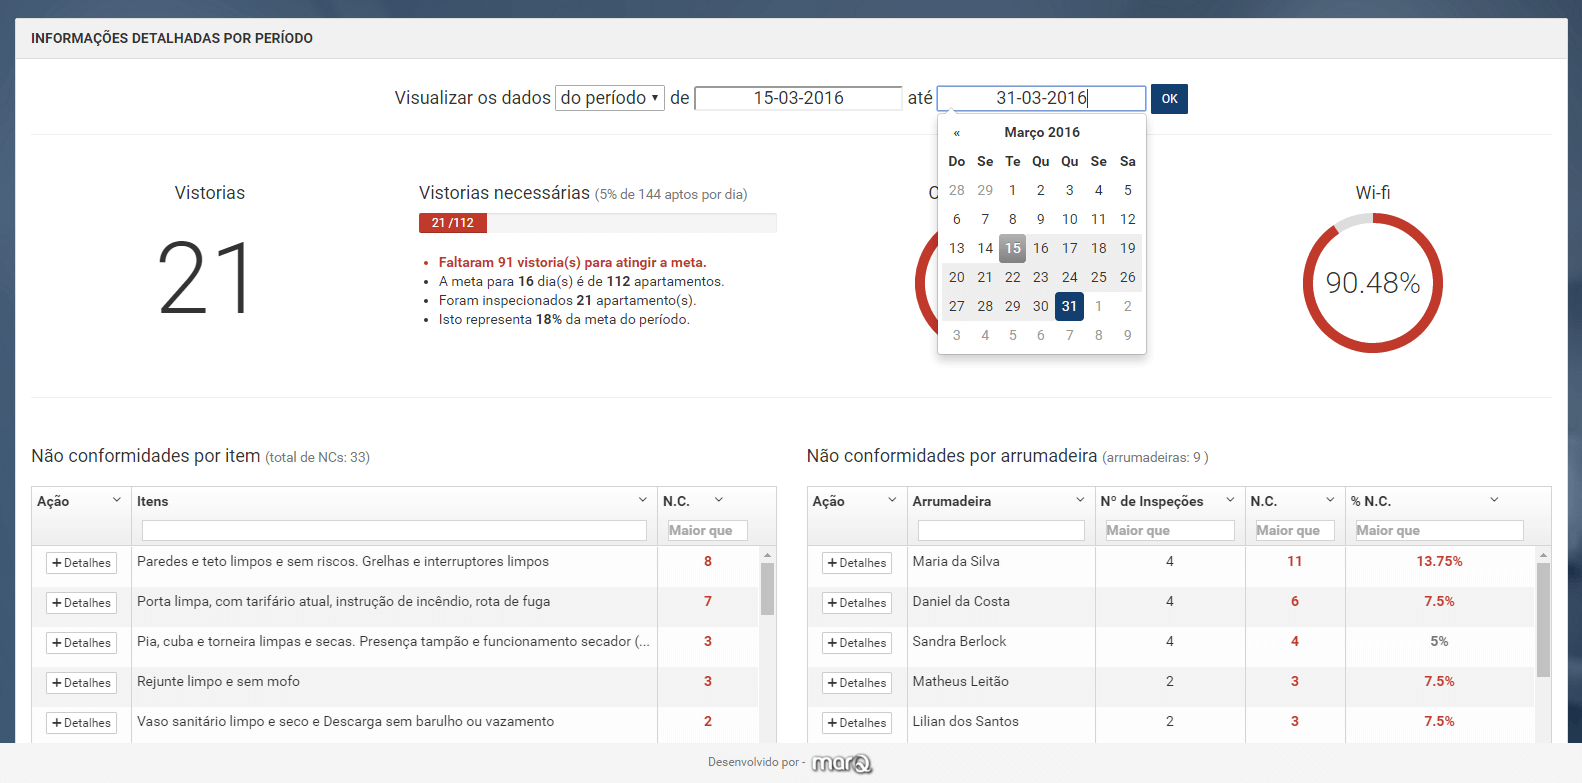The width and height of the screenshot is (1582, 783).
Task: Focus the Itens filter text box
Action: coord(394,530)
